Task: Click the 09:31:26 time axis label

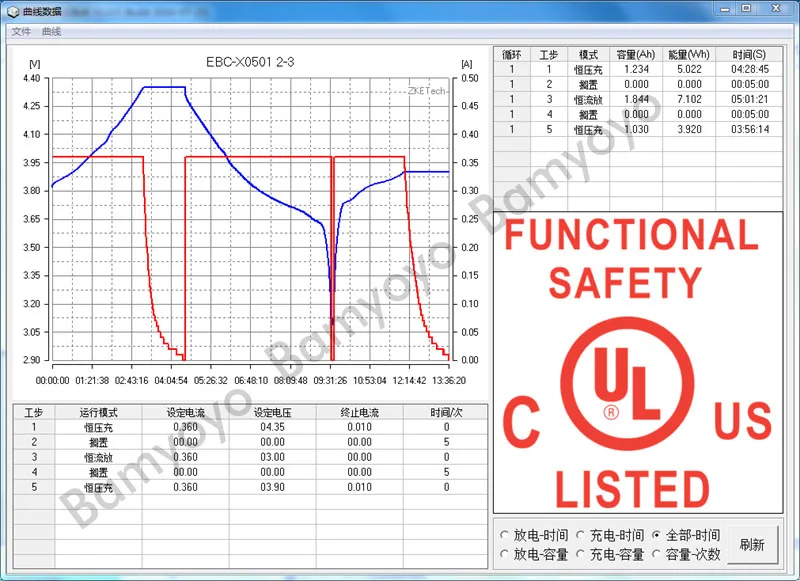Action: click(x=330, y=381)
